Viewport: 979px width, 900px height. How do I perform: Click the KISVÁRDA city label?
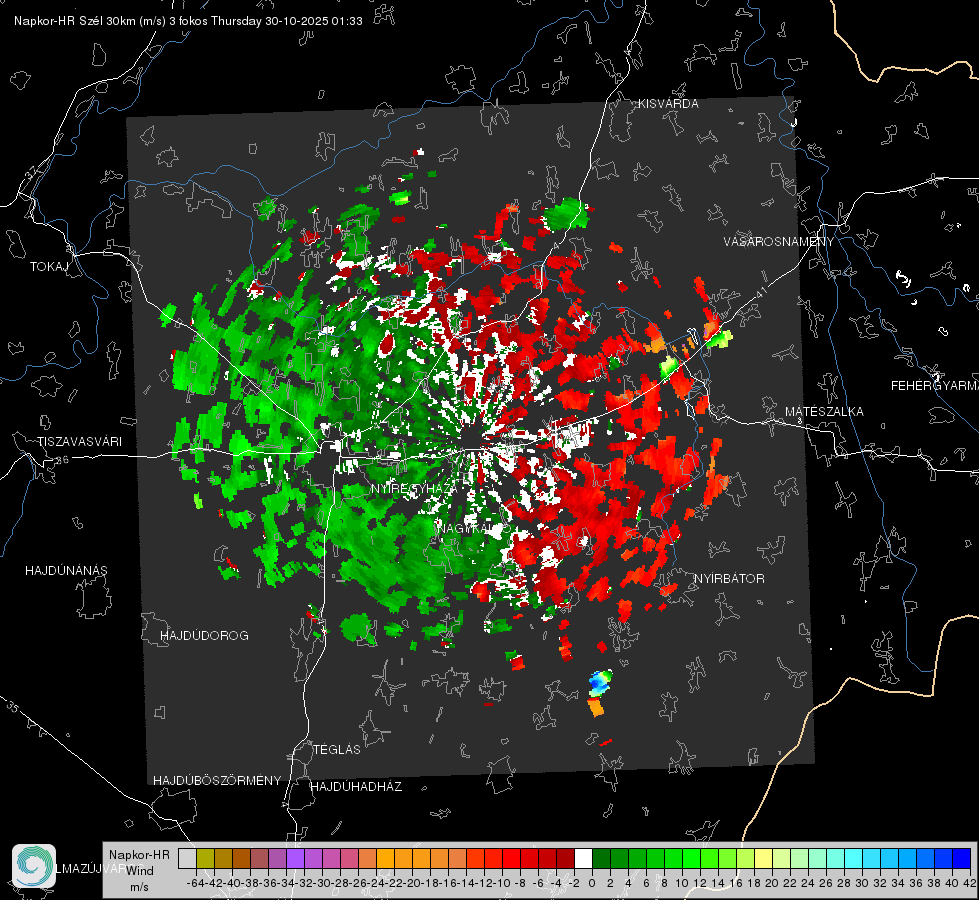[668, 104]
